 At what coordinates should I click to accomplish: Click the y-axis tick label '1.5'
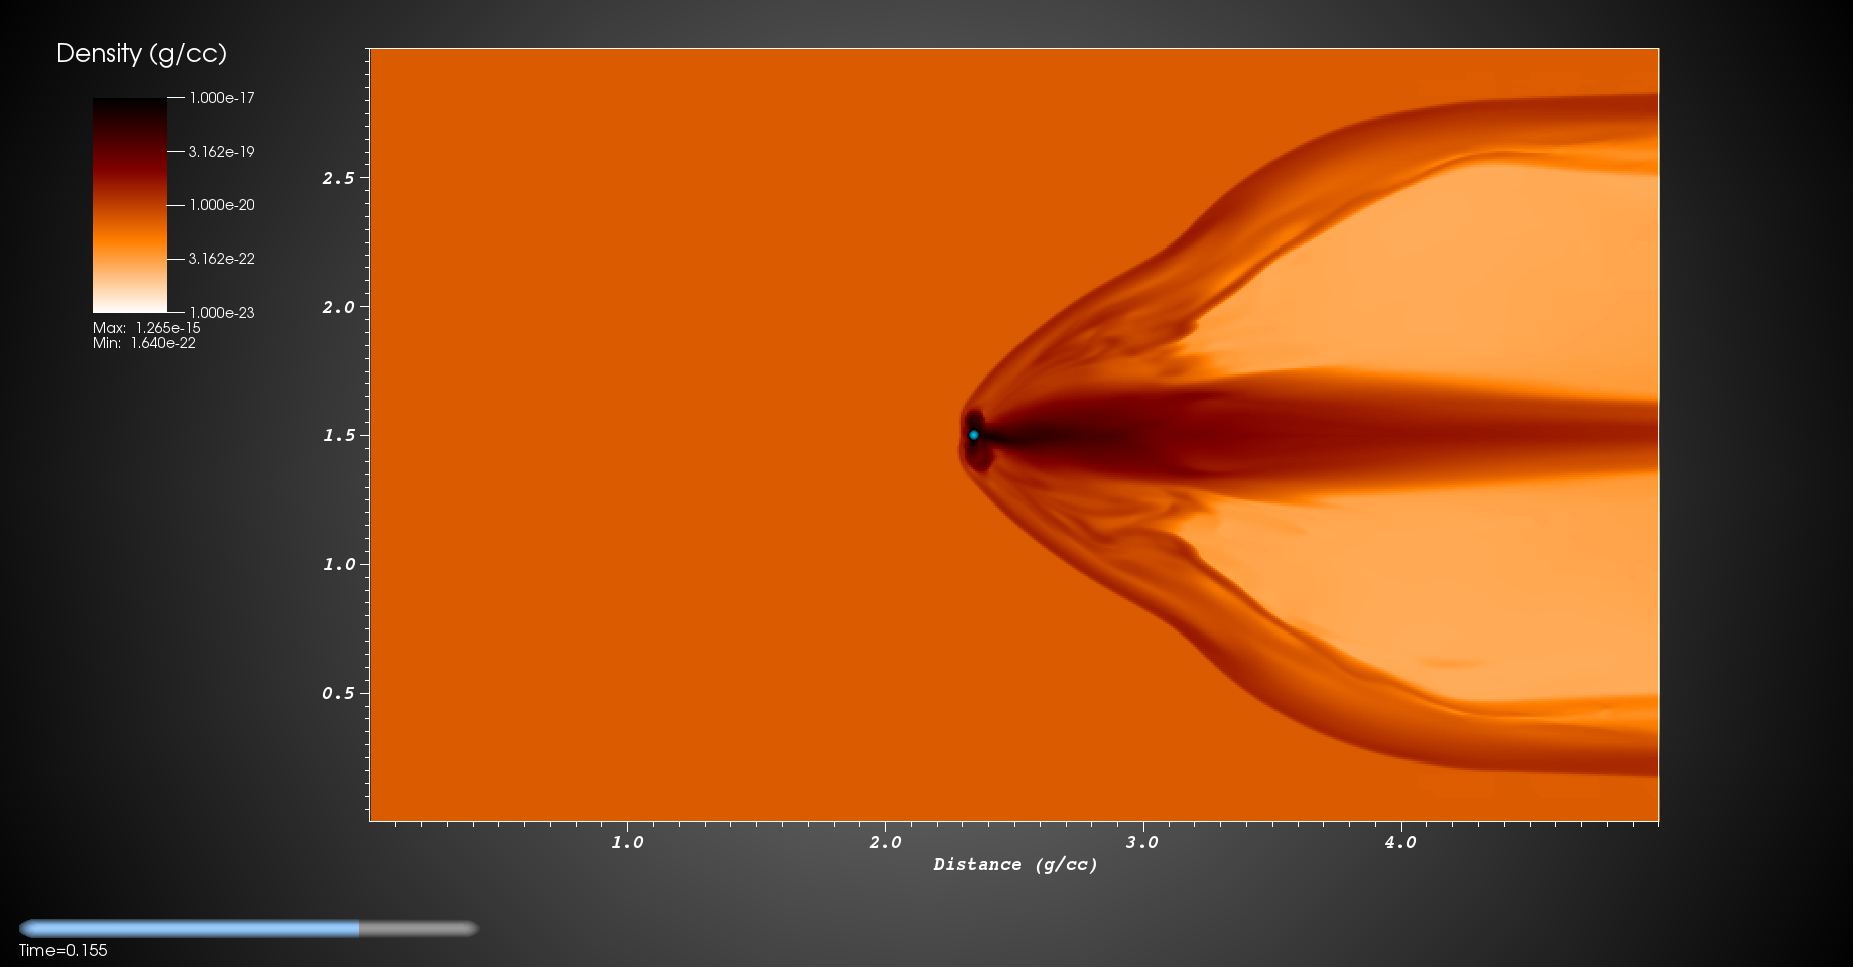pyautogui.click(x=338, y=435)
